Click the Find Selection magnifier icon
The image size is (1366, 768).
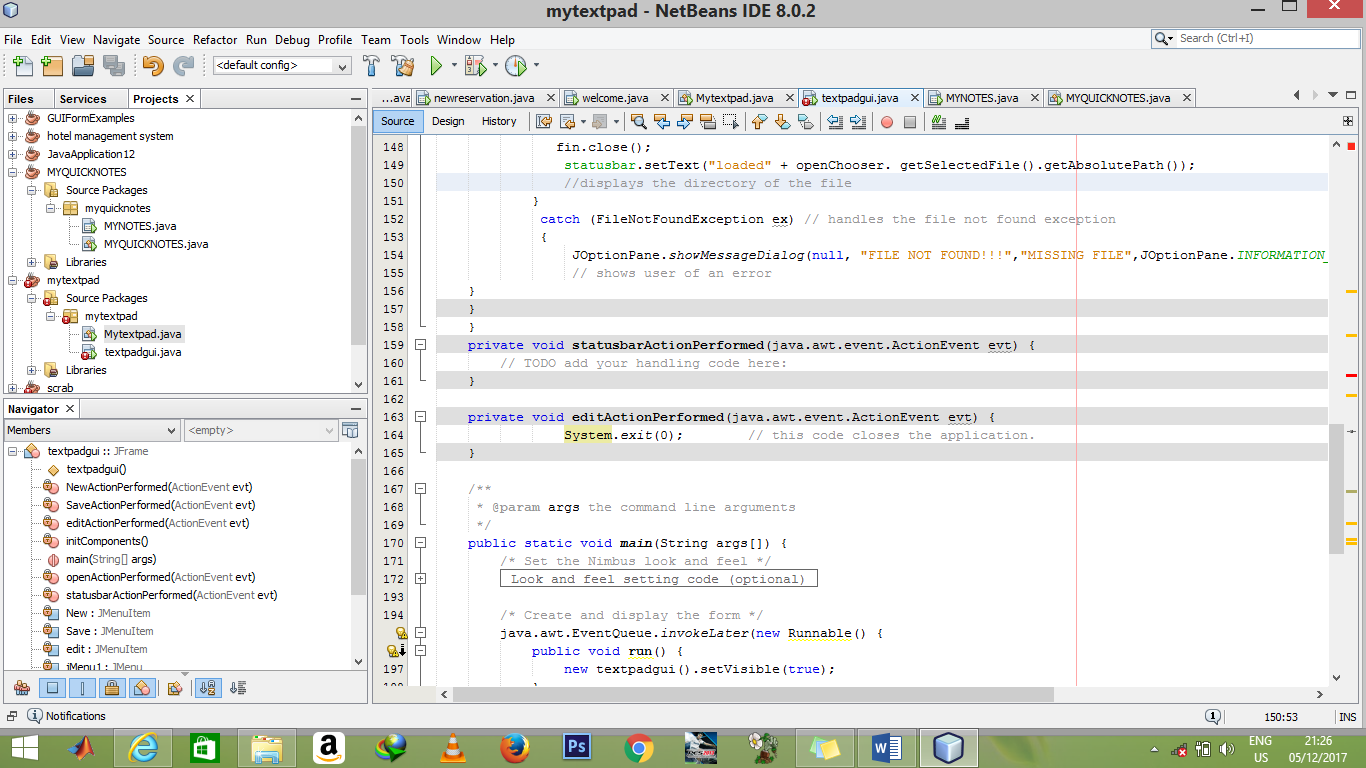pos(638,122)
